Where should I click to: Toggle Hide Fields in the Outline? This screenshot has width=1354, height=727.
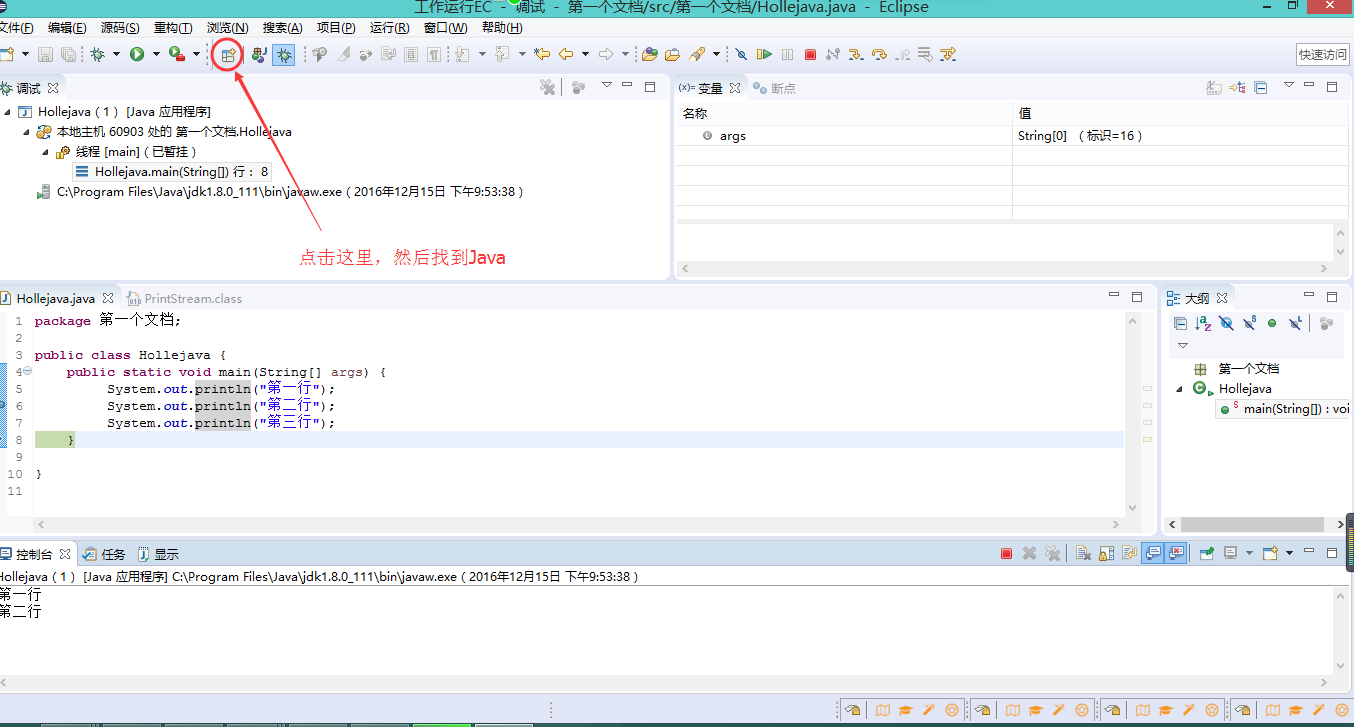[x=1227, y=323]
